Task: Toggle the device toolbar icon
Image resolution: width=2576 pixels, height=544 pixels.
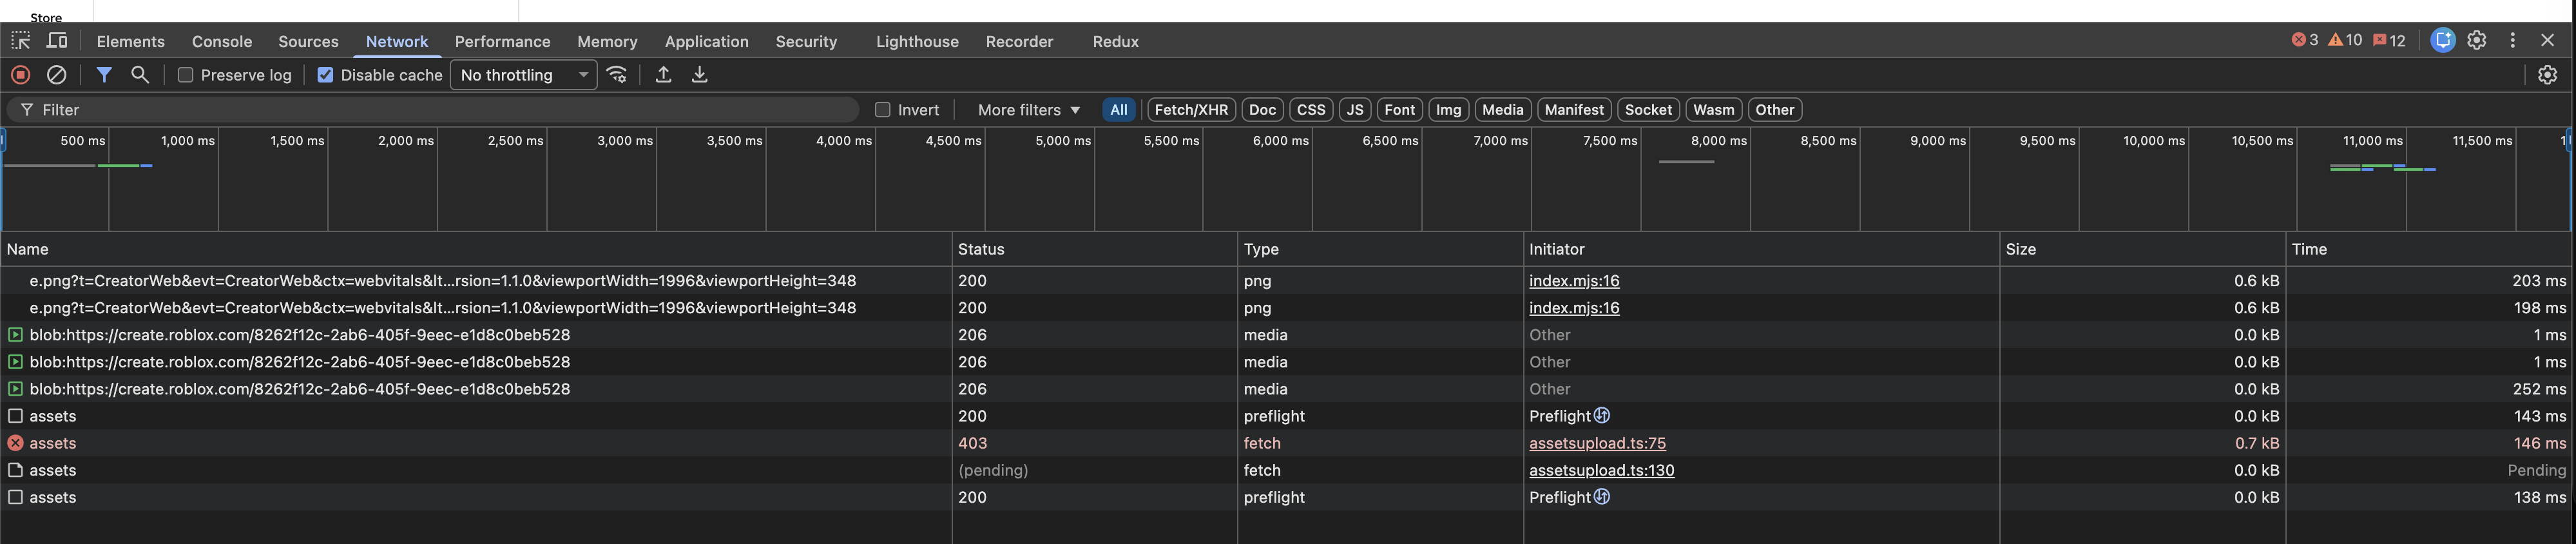Action: tap(58, 41)
